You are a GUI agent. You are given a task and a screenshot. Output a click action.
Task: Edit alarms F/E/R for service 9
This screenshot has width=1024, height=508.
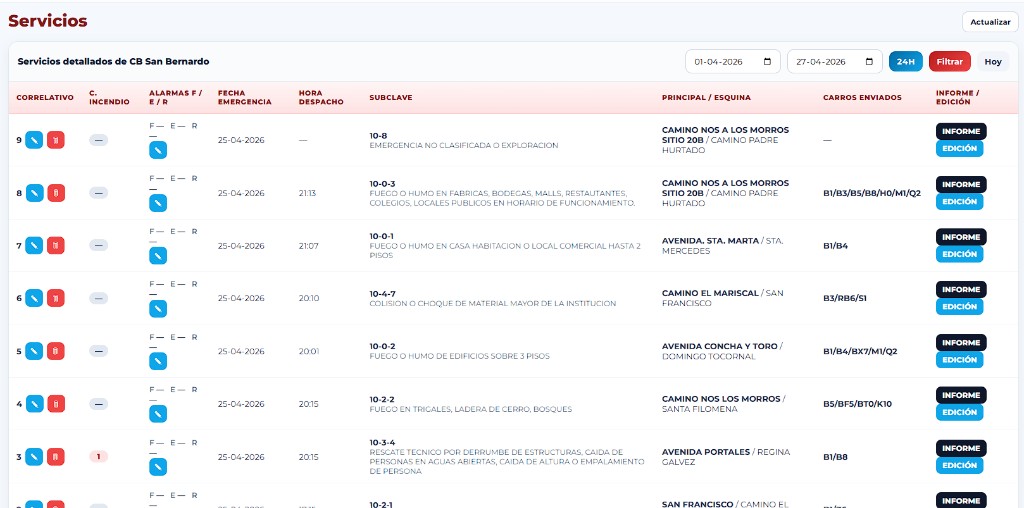158,150
